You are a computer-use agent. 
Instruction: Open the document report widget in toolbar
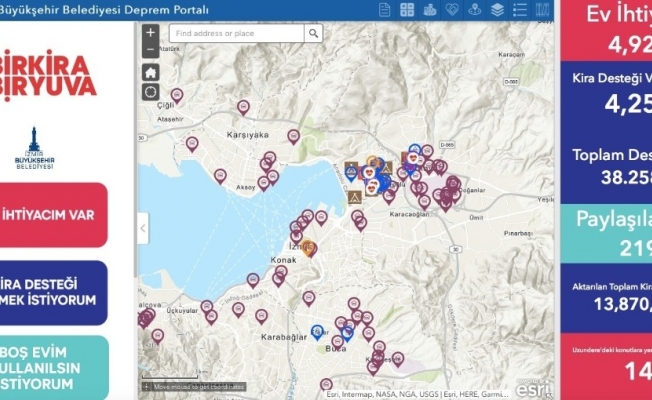(x=385, y=10)
